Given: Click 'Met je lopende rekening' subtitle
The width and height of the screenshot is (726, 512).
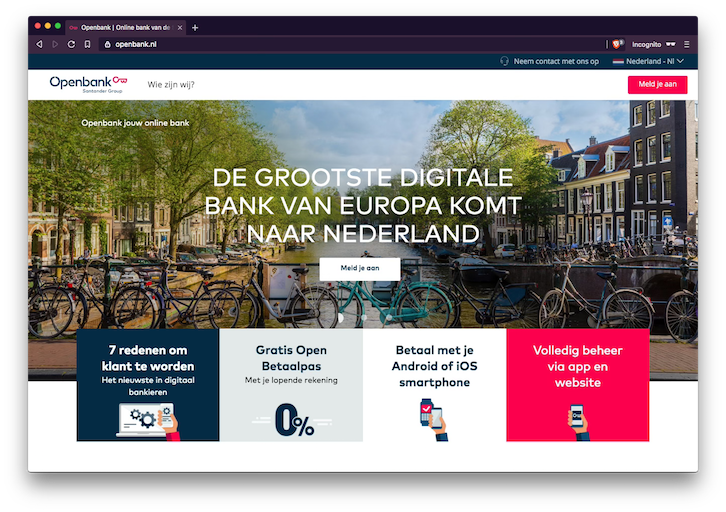Looking at the screenshot, I should pyautogui.click(x=291, y=381).
